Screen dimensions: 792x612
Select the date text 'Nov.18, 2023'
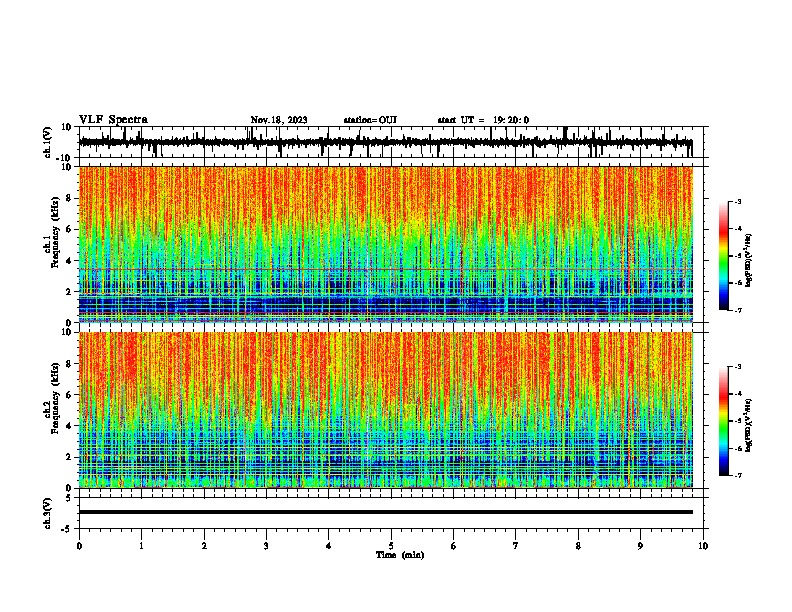(x=279, y=120)
